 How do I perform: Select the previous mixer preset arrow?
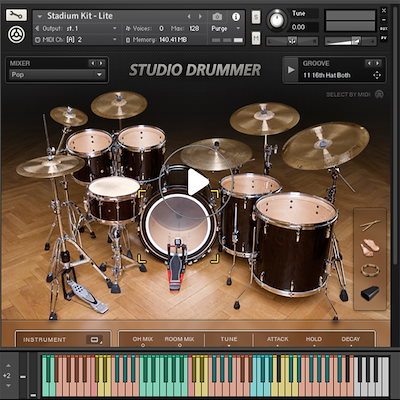click(92, 63)
